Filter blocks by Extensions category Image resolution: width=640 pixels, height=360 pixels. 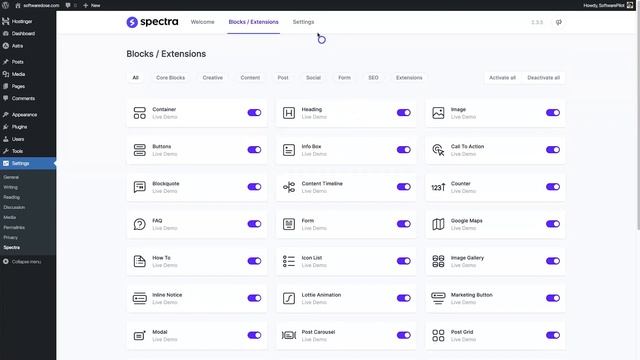pyautogui.click(x=409, y=78)
